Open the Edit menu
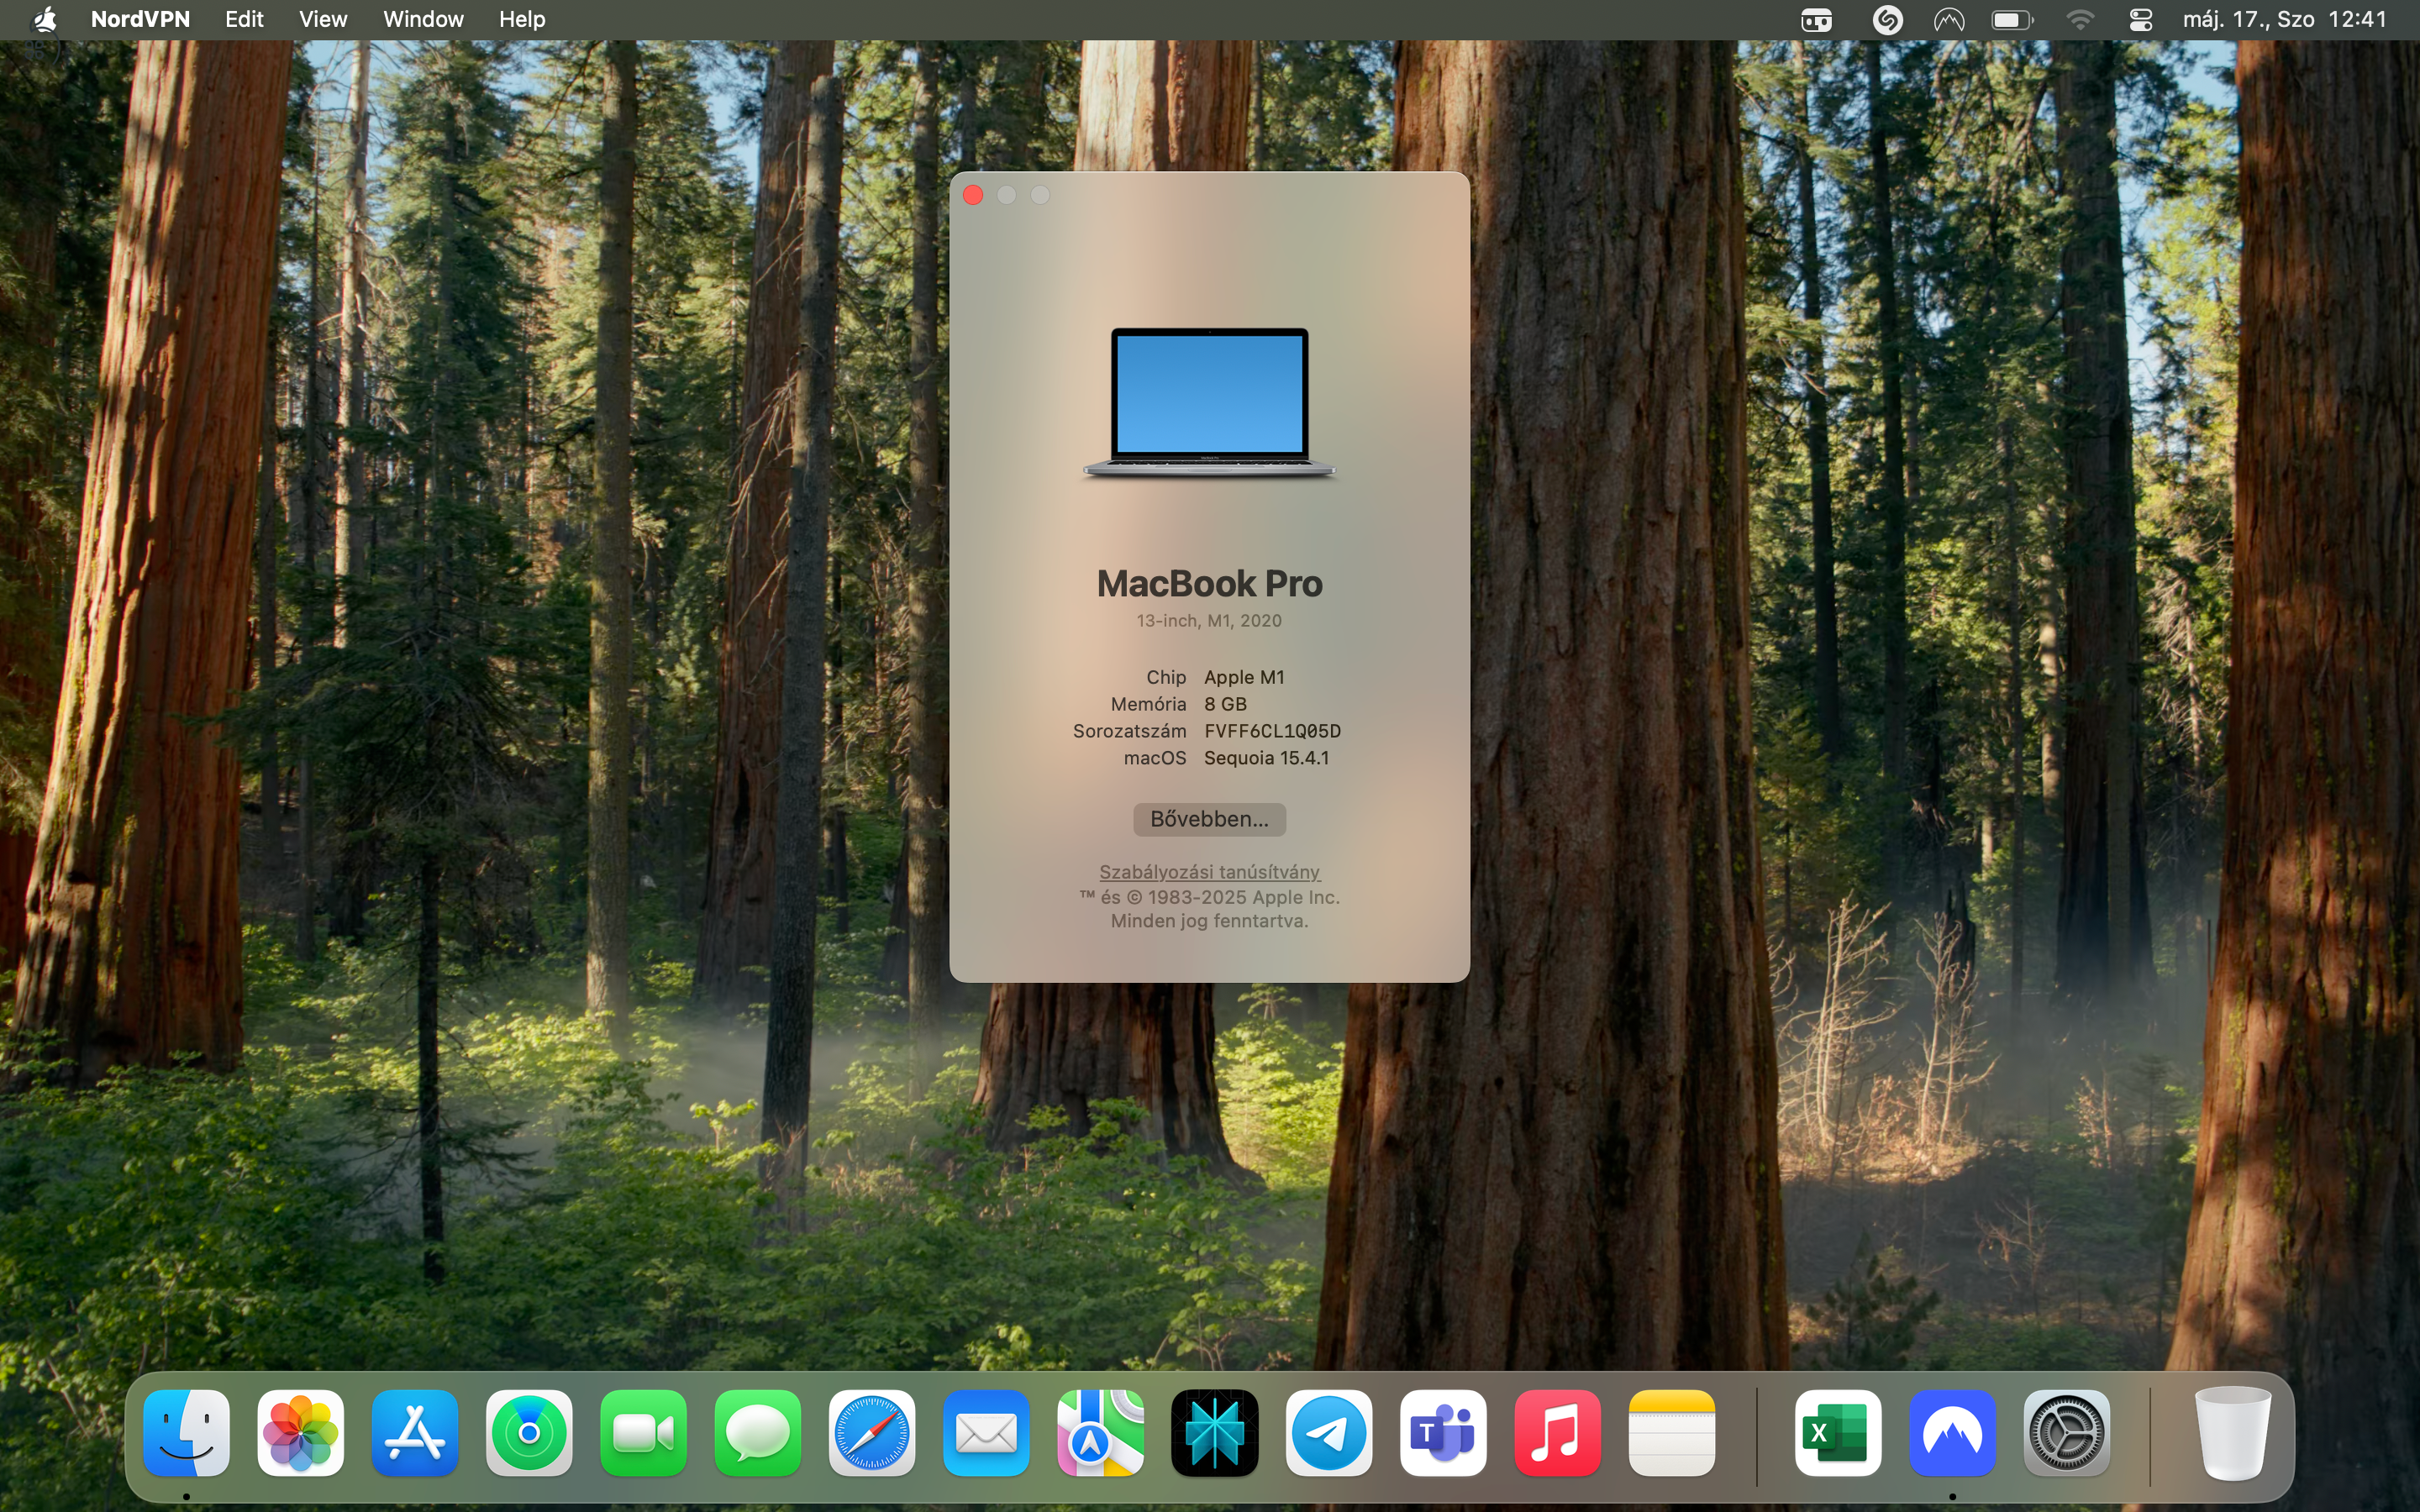This screenshot has width=2420, height=1512. pyautogui.click(x=244, y=19)
